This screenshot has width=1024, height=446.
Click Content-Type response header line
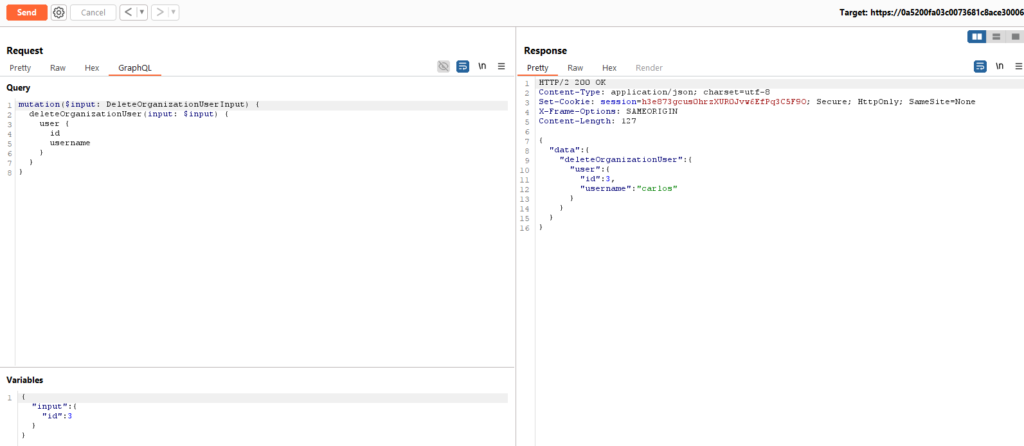[x=654, y=92]
